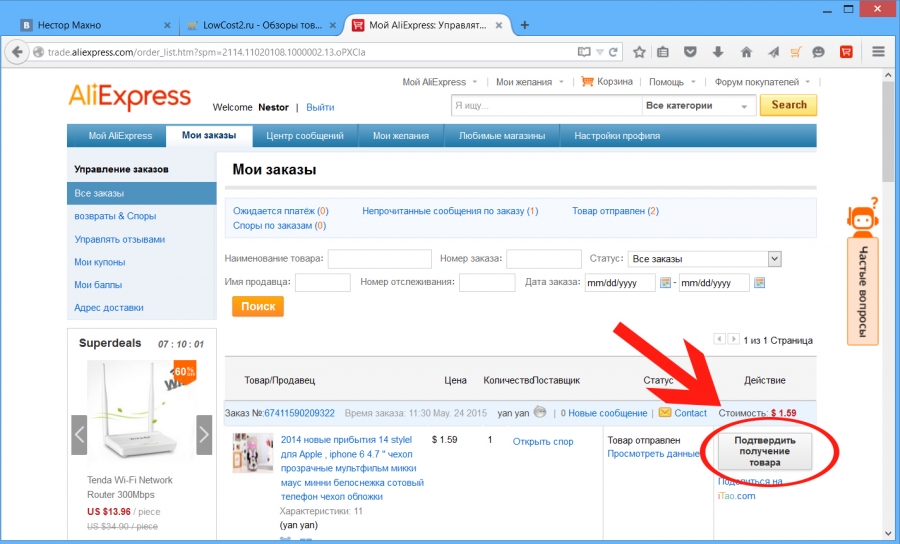Open Все категории search dropdown
Image resolution: width=900 pixels, height=544 pixels.
(x=698, y=106)
